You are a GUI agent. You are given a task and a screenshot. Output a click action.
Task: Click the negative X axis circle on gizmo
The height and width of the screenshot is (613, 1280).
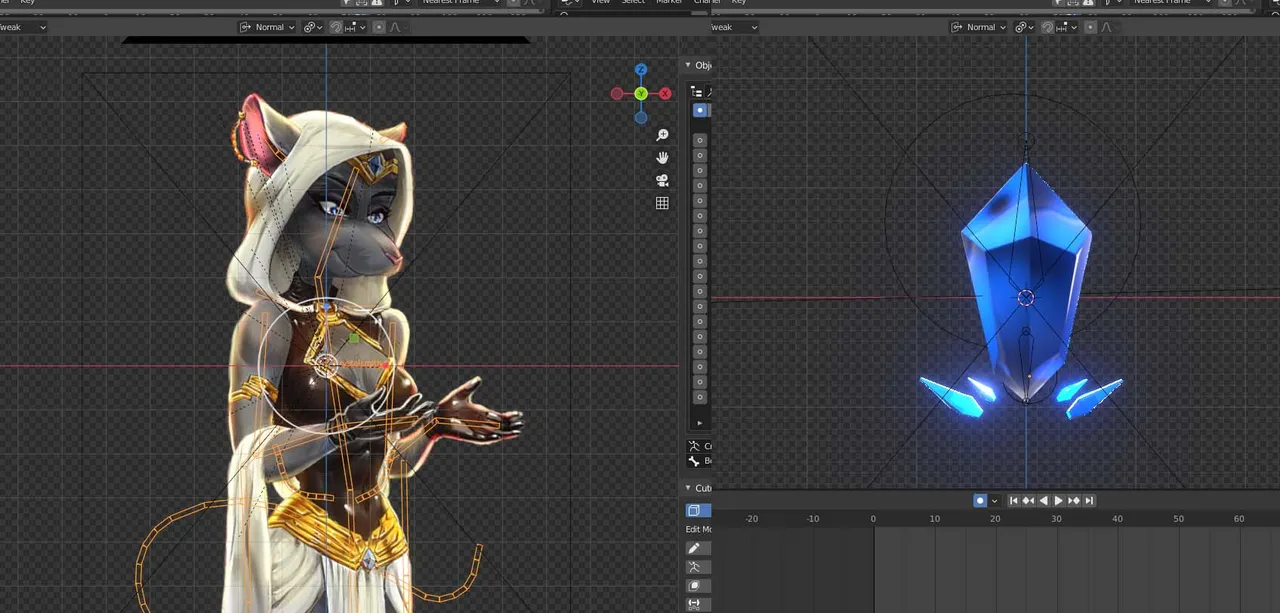(x=617, y=93)
